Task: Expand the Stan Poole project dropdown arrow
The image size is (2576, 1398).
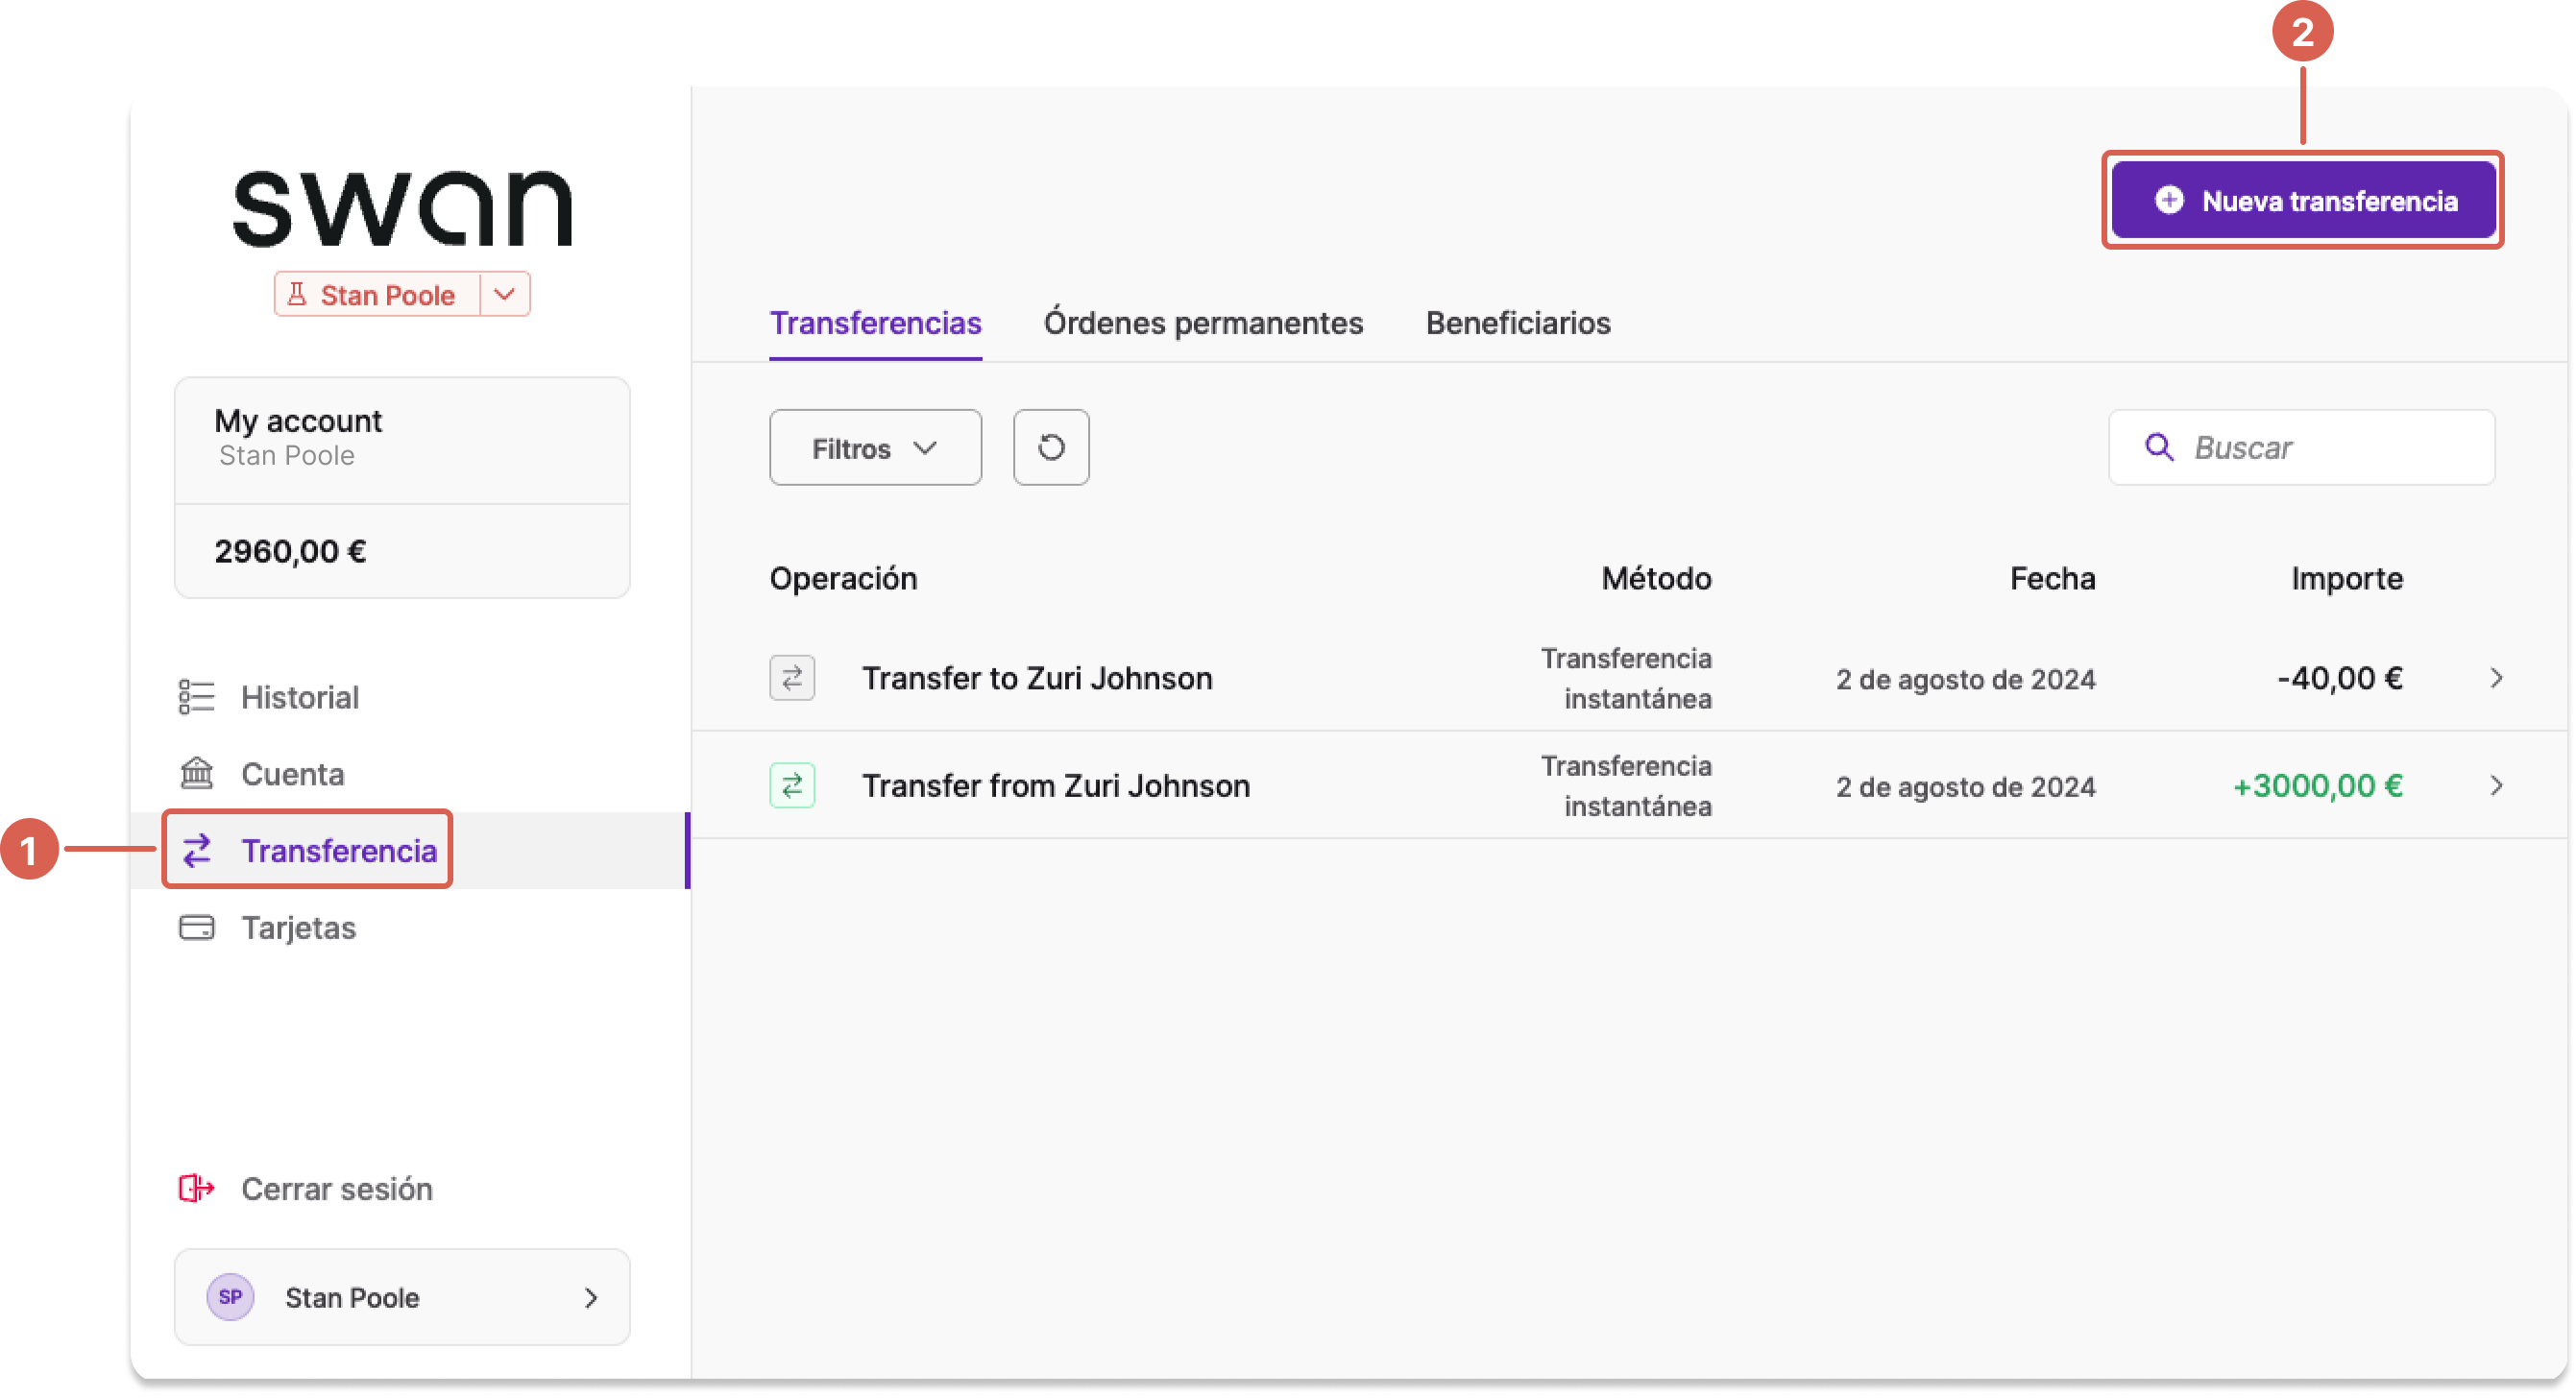Action: pos(504,294)
